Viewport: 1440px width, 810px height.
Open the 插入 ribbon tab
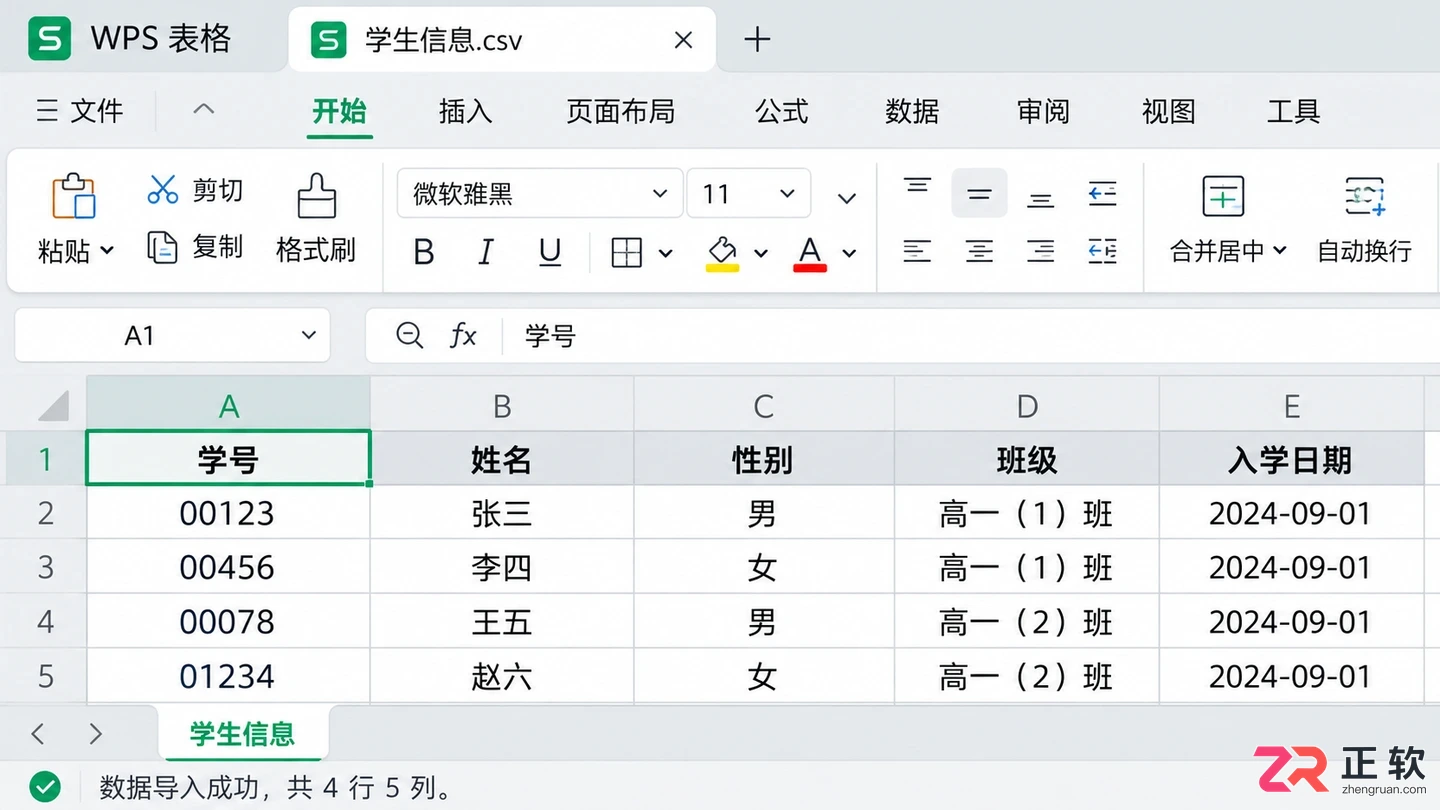tap(465, 111)
